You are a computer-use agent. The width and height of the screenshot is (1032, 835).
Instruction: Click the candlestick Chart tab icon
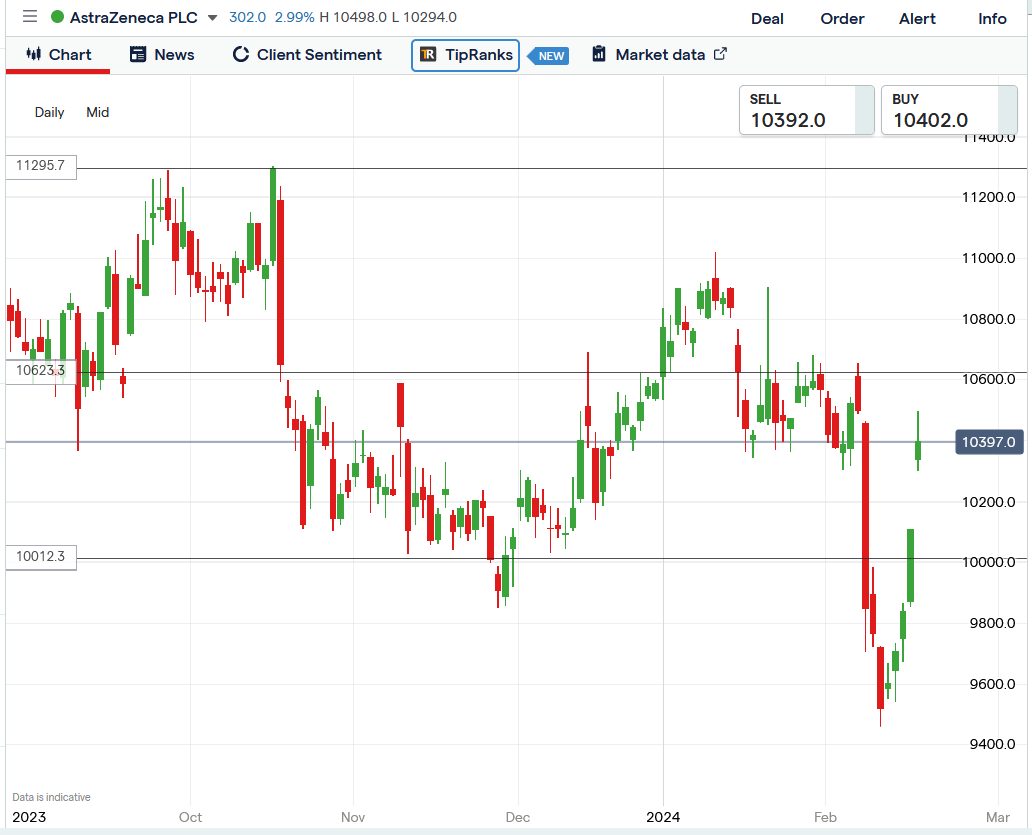(x=34, y=54)
